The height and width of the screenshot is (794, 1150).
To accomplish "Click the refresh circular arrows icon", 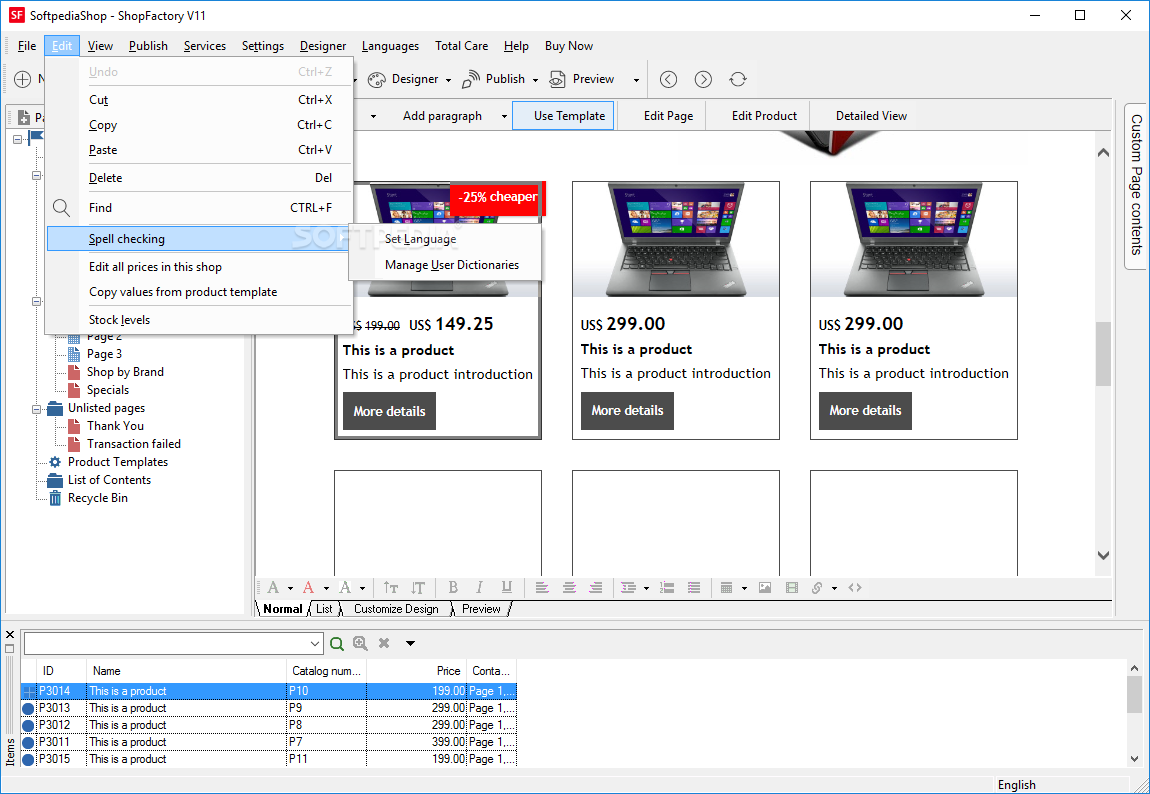I will point(738,79).
